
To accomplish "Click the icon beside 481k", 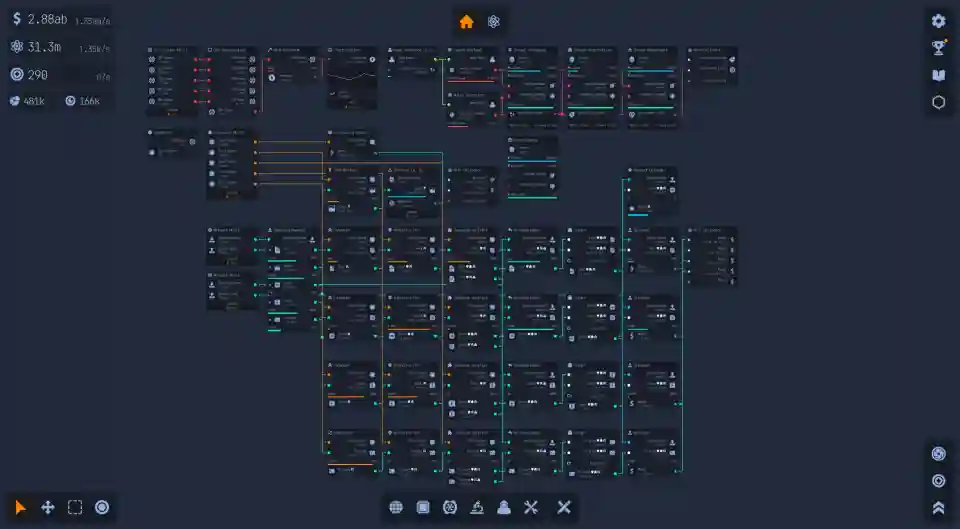I will [15, 101].
